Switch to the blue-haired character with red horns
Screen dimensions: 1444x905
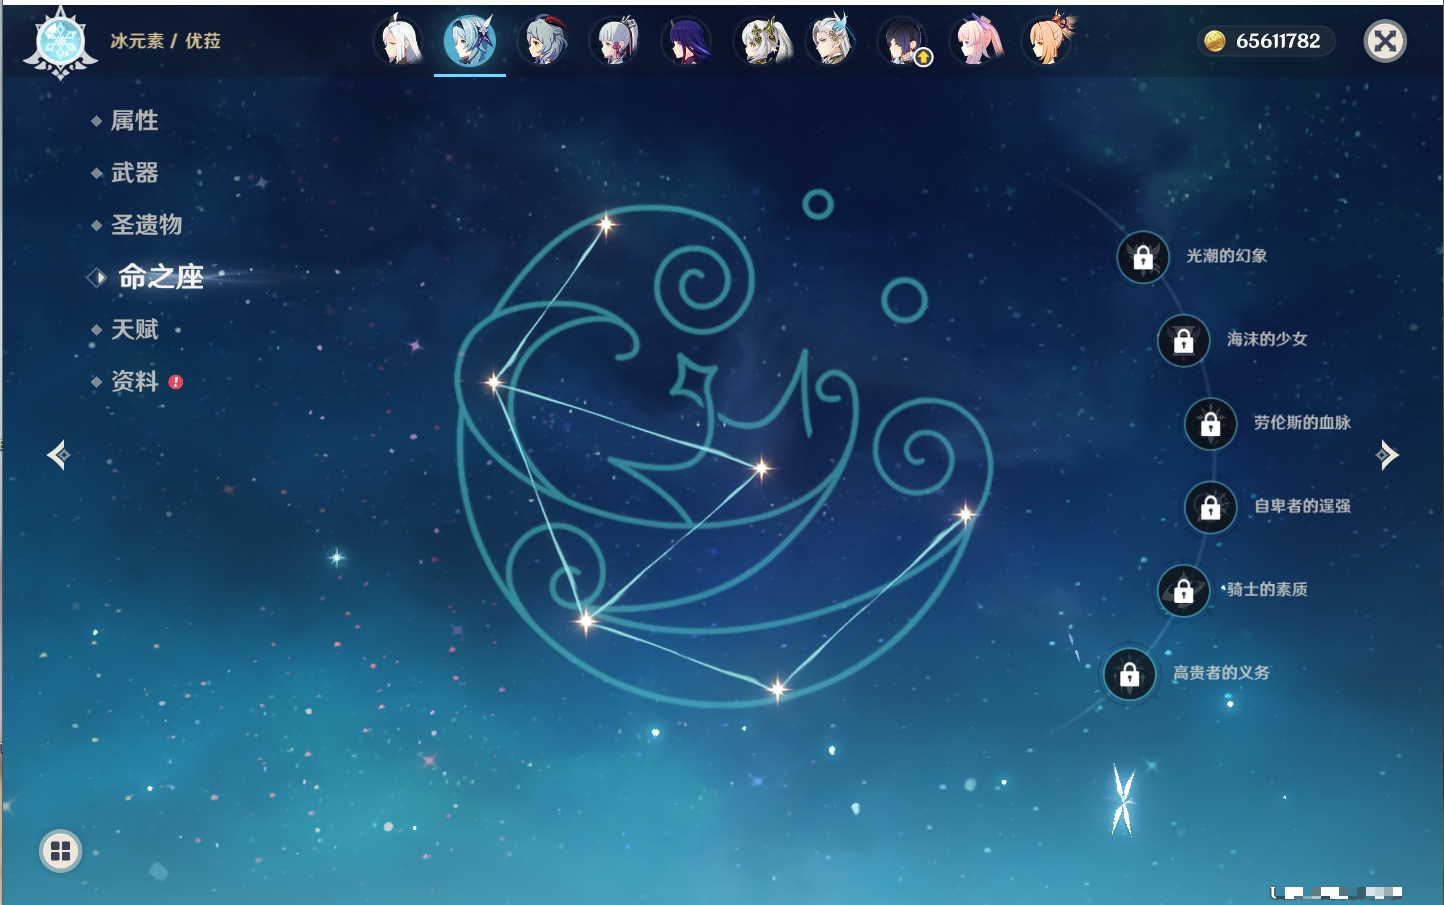[x=543, y=41]
